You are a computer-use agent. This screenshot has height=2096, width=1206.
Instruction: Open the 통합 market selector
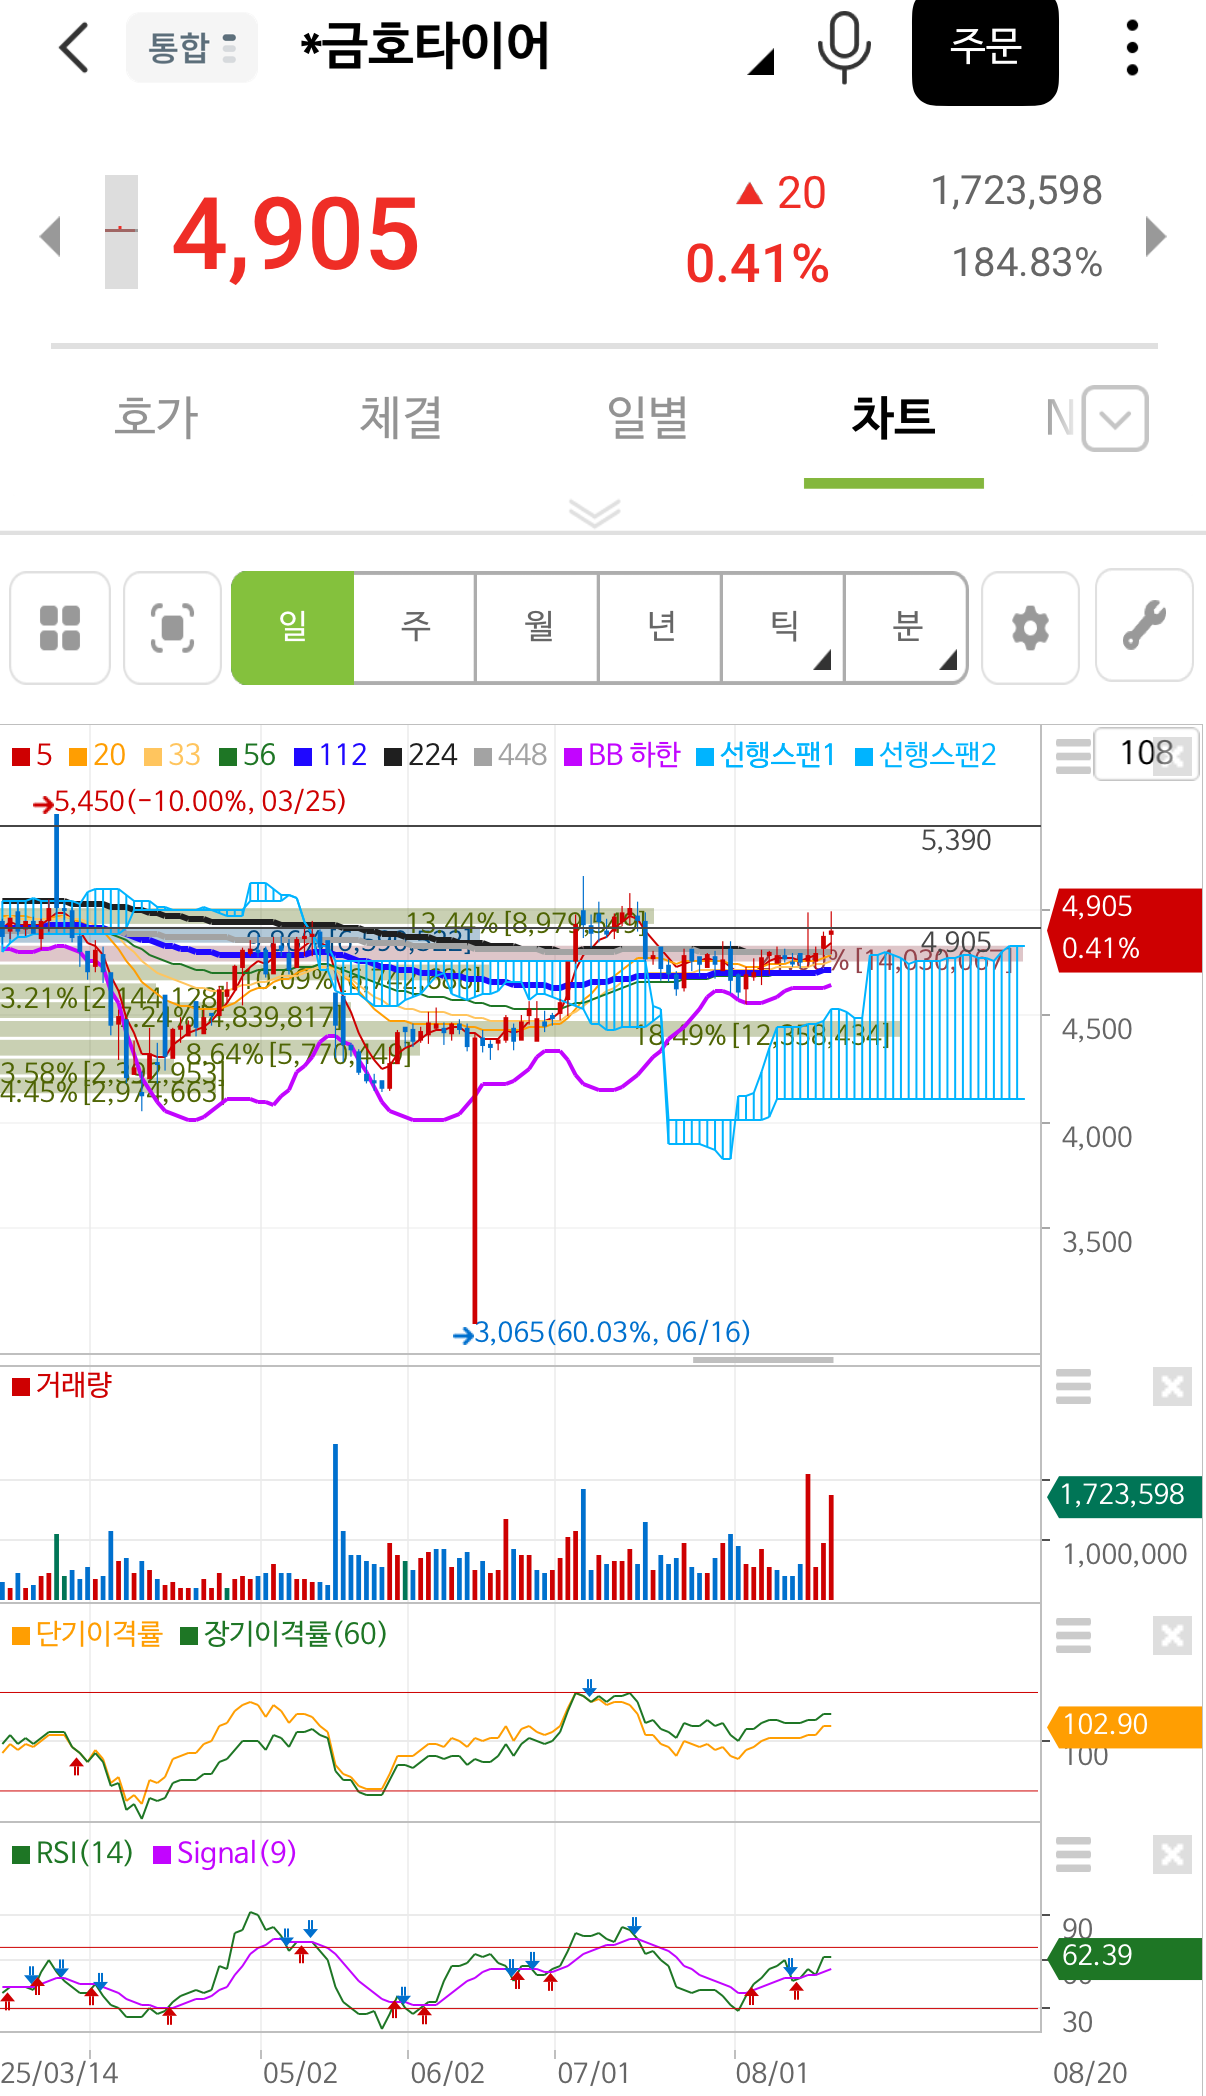(x=192, y=47)
